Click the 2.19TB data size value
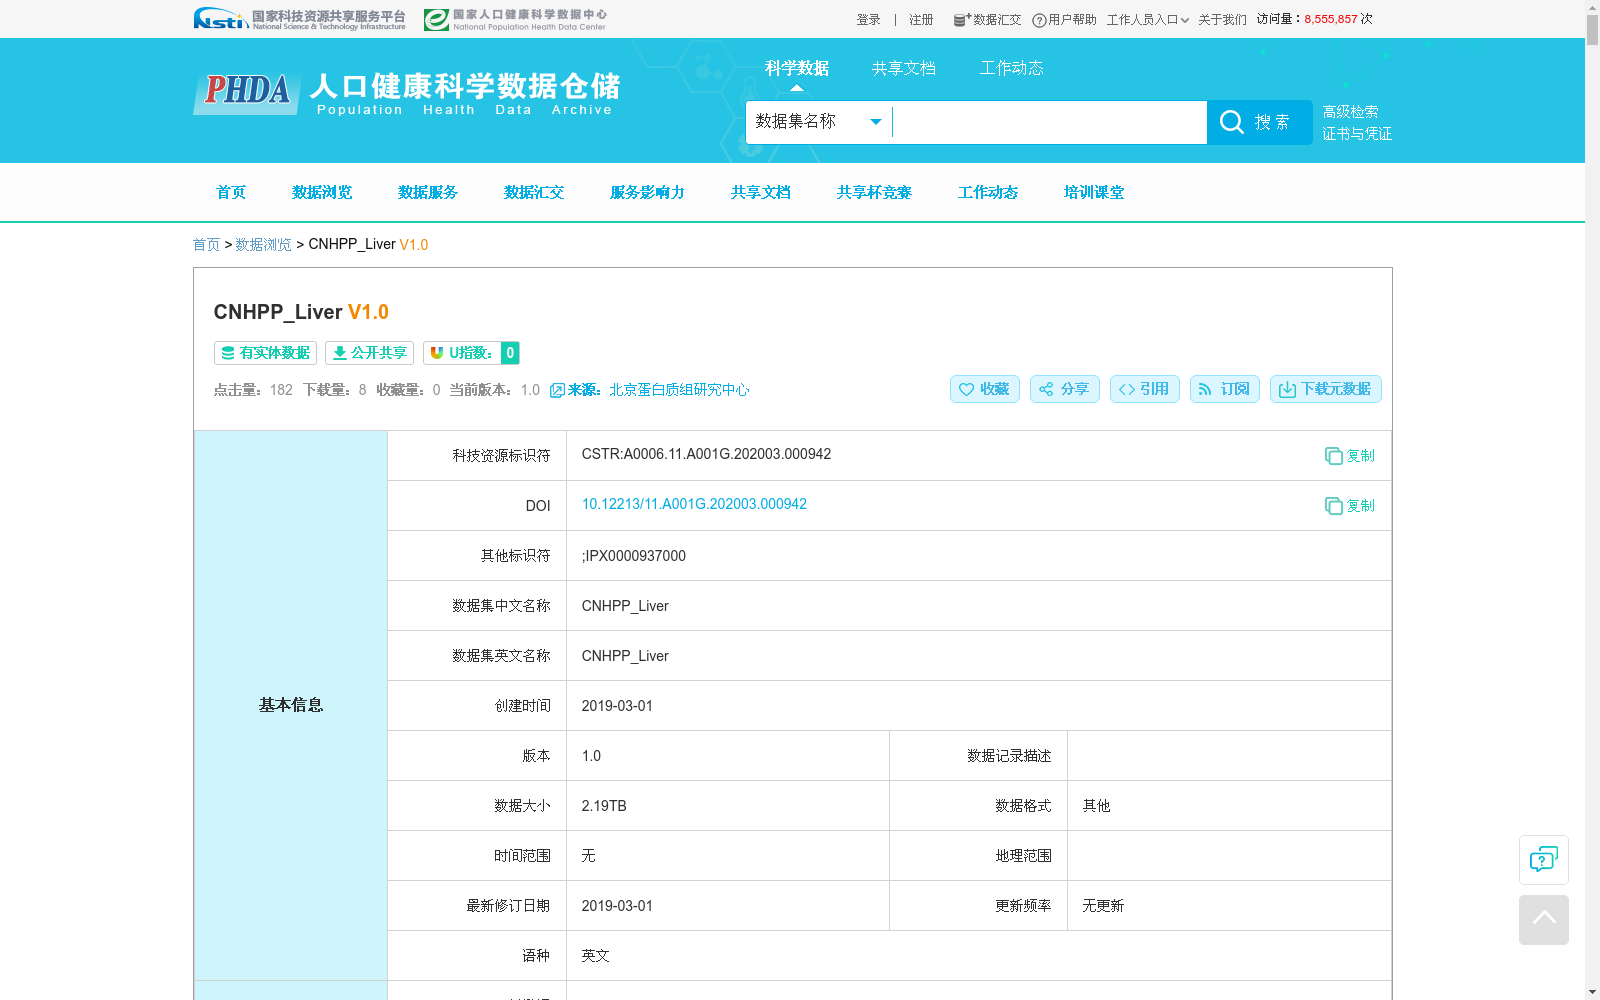1600x1000 pixels. (604, 806)
